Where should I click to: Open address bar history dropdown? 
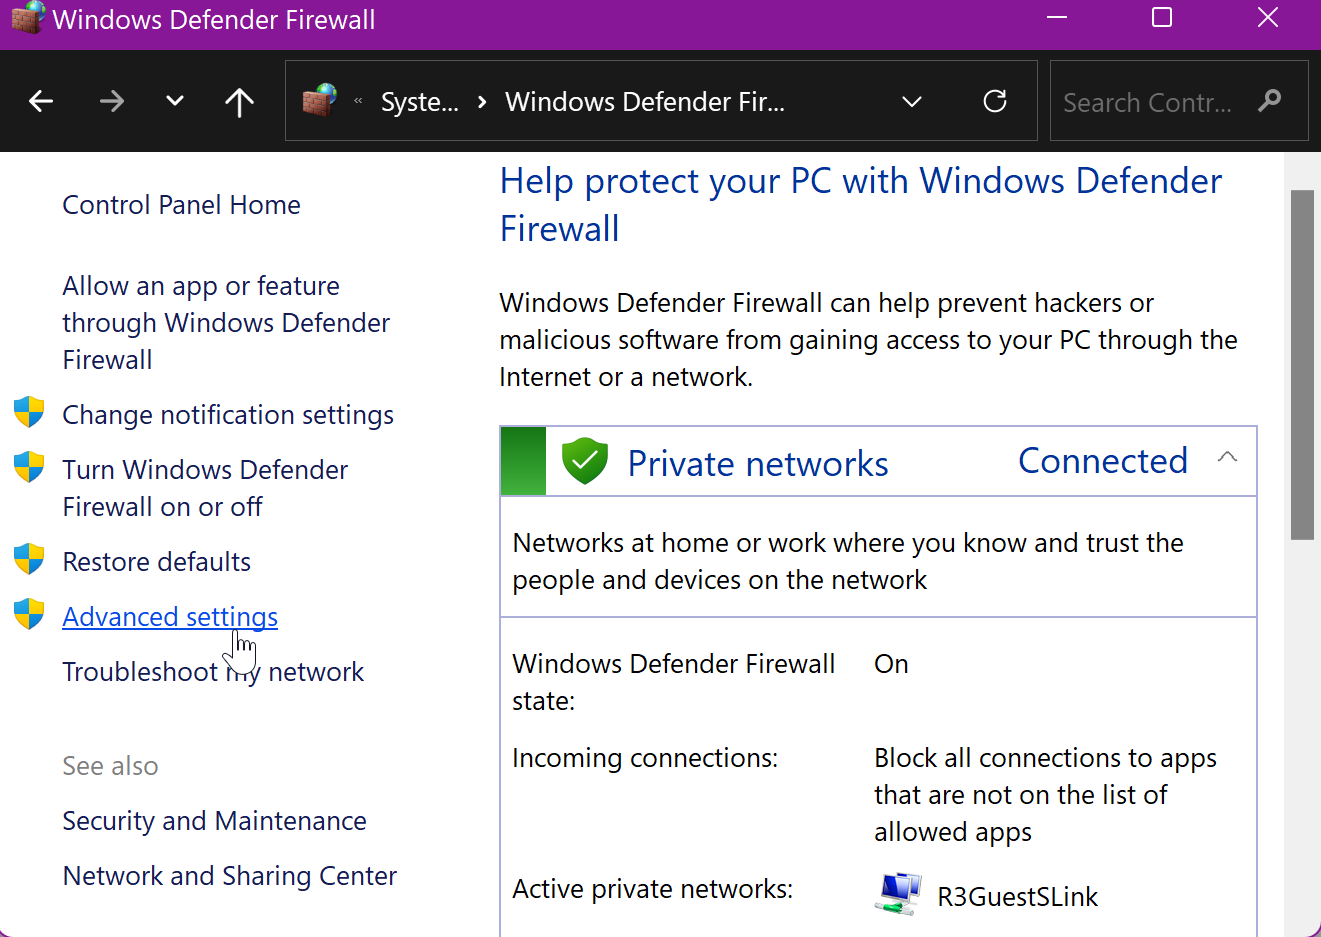[912, 101]
